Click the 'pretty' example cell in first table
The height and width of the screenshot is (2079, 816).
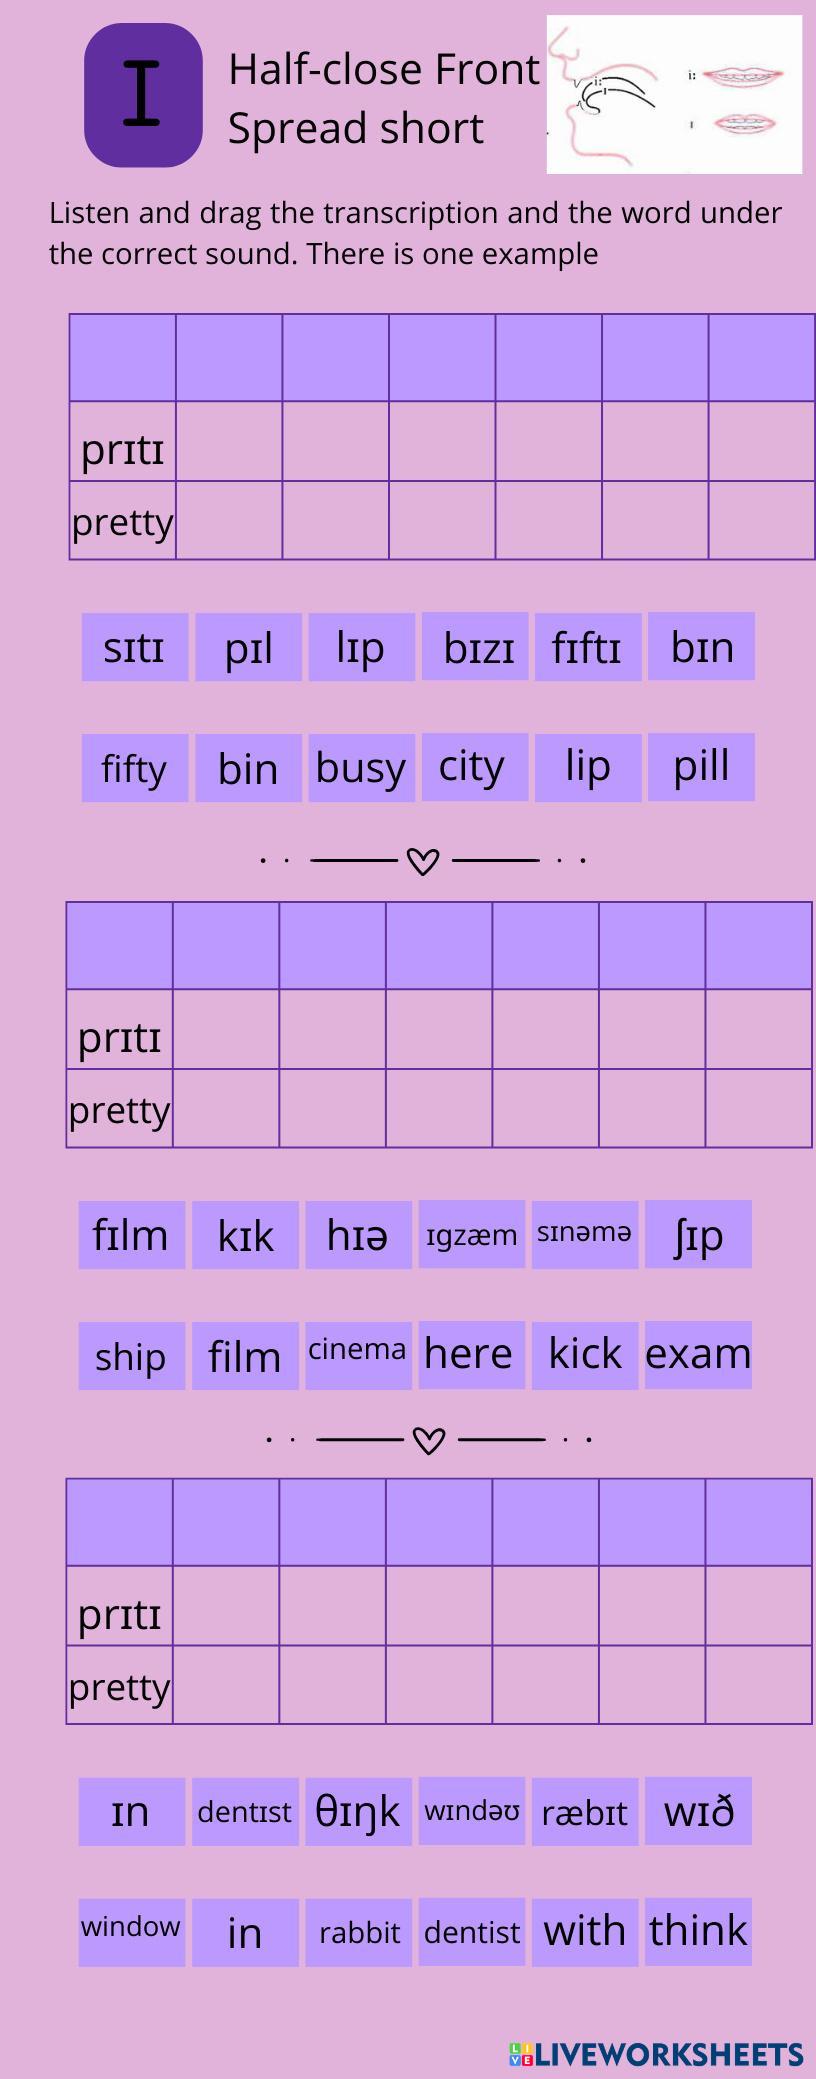click(x=123, y=521)
